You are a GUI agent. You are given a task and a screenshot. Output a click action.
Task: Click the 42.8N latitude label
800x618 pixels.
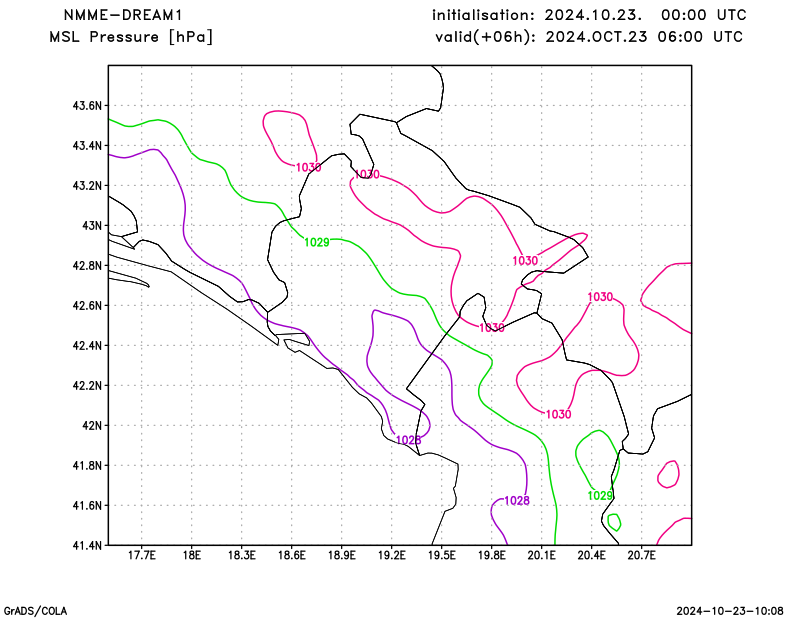coord(87,266)
